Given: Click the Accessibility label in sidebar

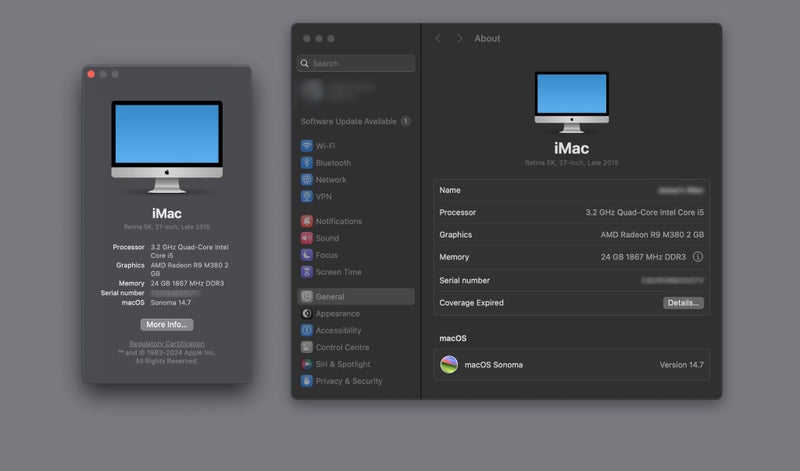Looking at the screenshot, I should click(338, 330).
